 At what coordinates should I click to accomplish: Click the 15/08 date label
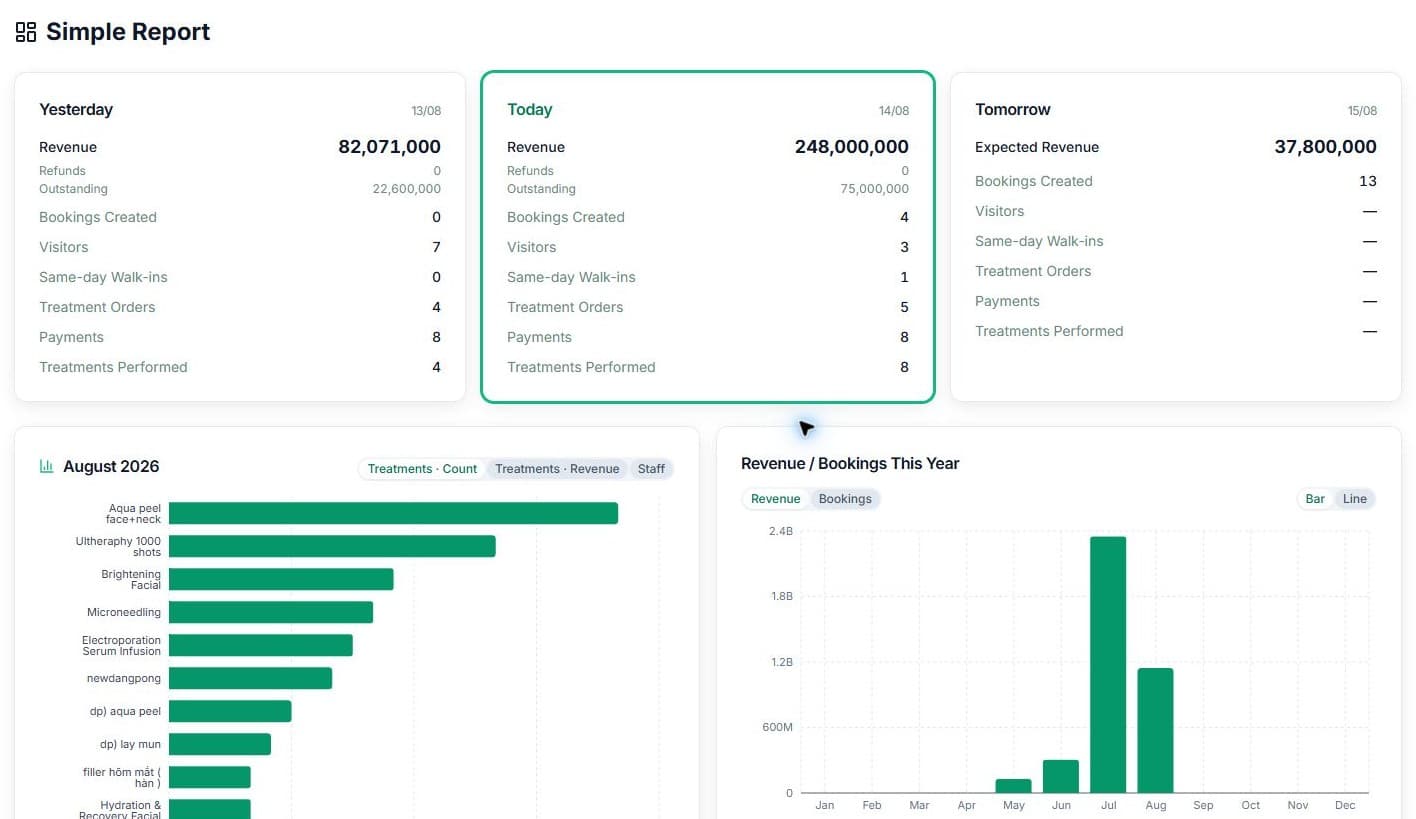tap(1362, 111)
